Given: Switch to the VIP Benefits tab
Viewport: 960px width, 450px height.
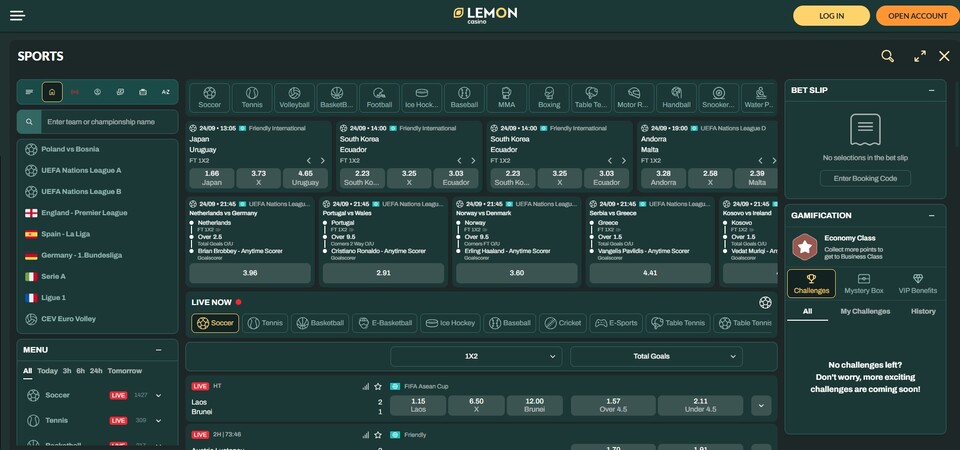Looking at the screenshot, I should coord(917,283).
